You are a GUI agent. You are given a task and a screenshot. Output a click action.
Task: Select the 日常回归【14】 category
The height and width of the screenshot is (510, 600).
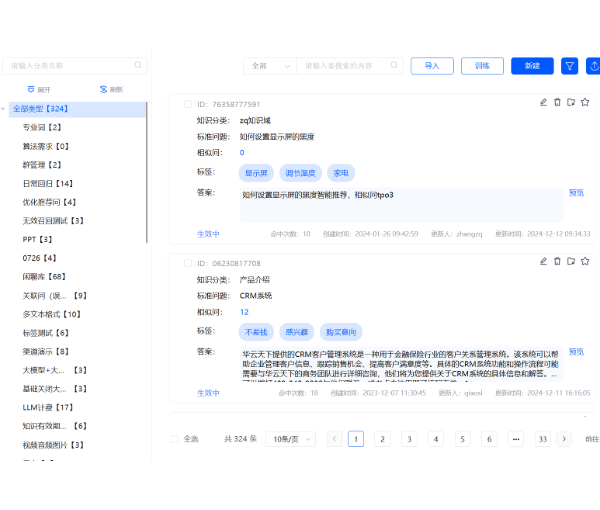pos(48,184)
